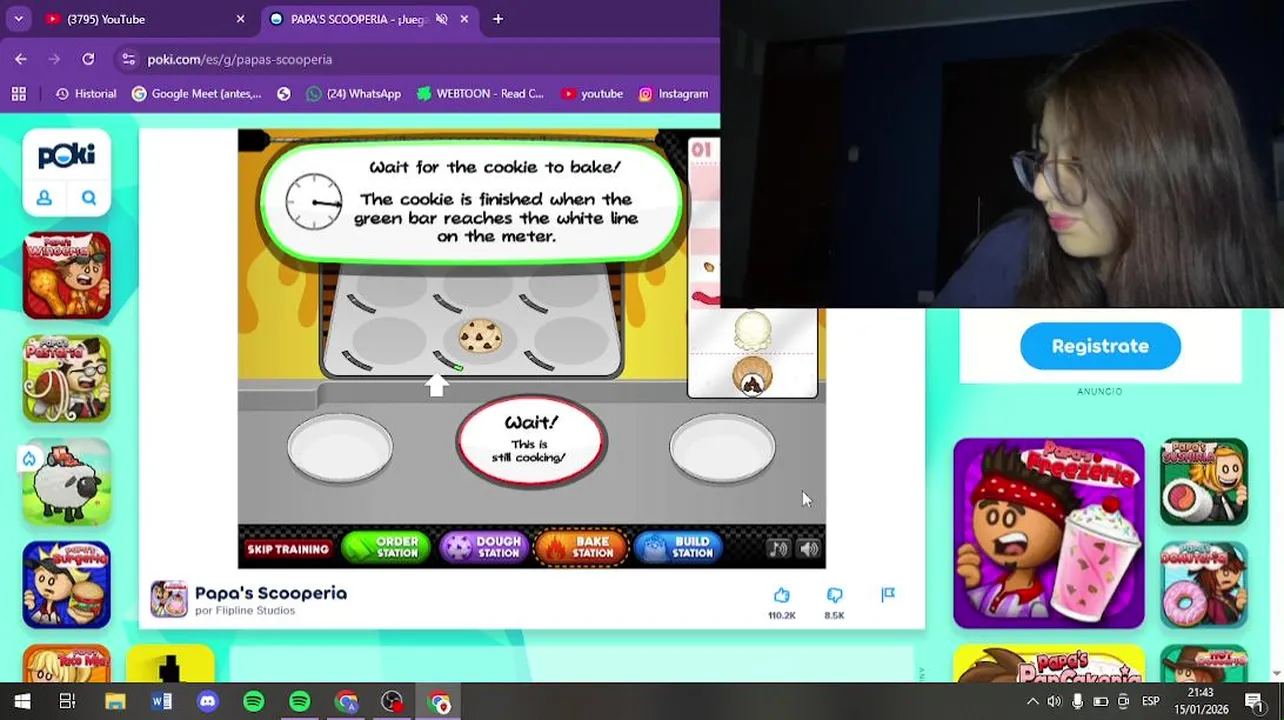Open the notification center icon

[x=1254, y=701]
